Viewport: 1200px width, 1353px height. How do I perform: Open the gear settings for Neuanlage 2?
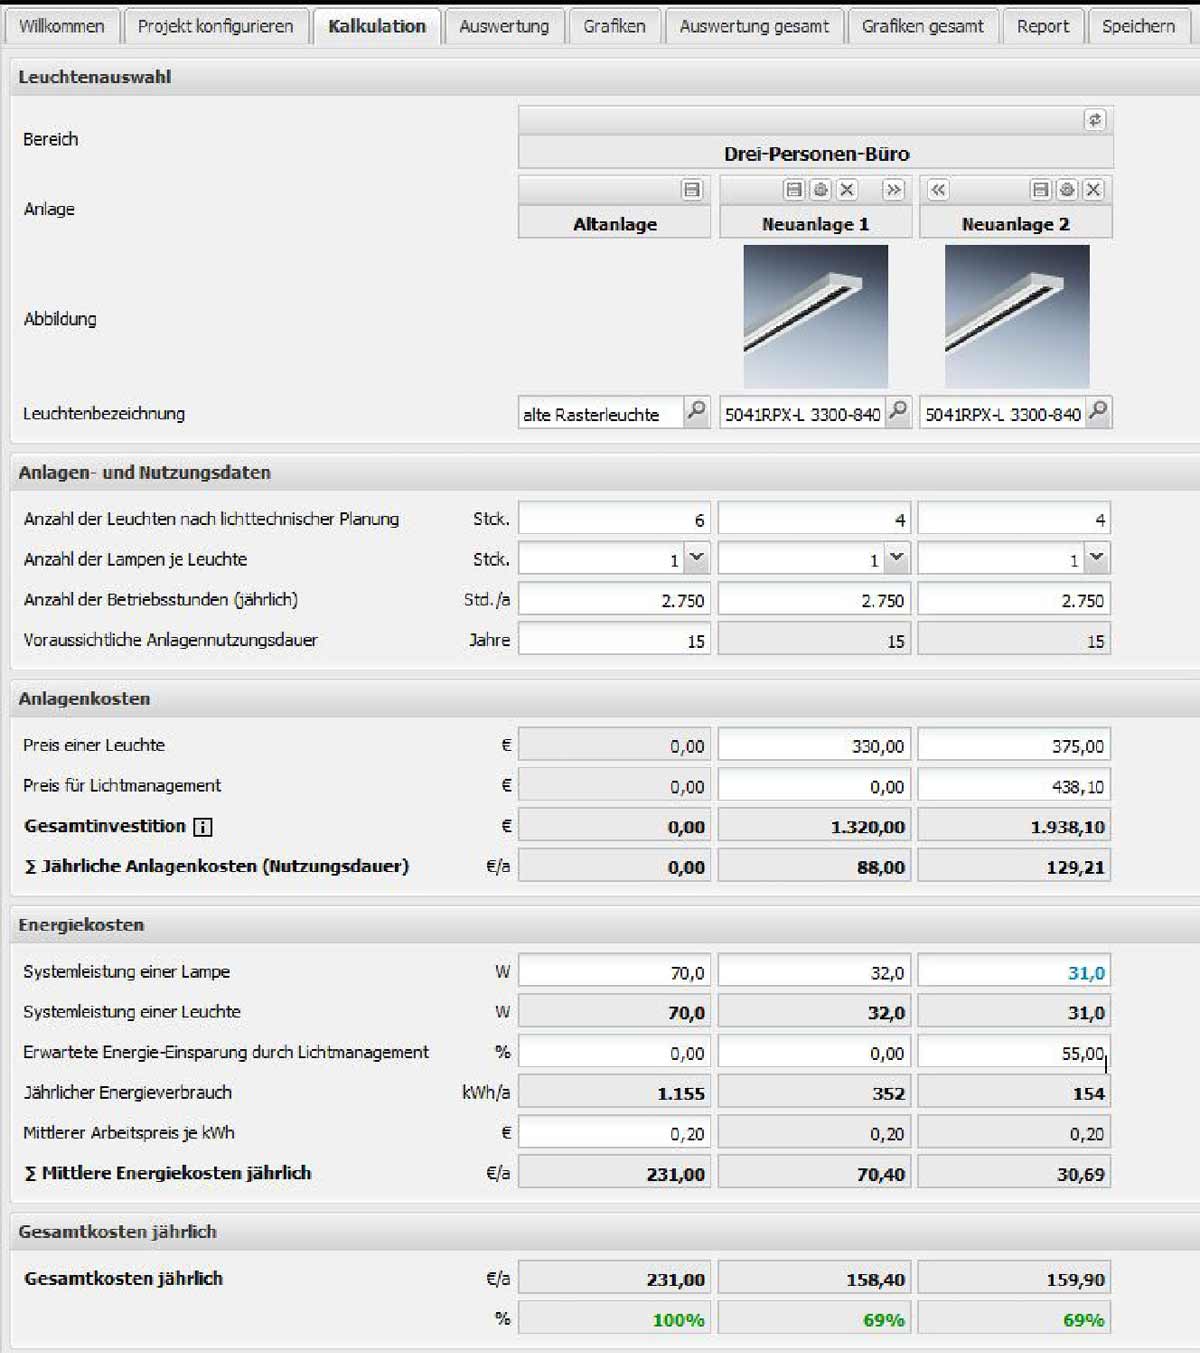[1067, 190]
